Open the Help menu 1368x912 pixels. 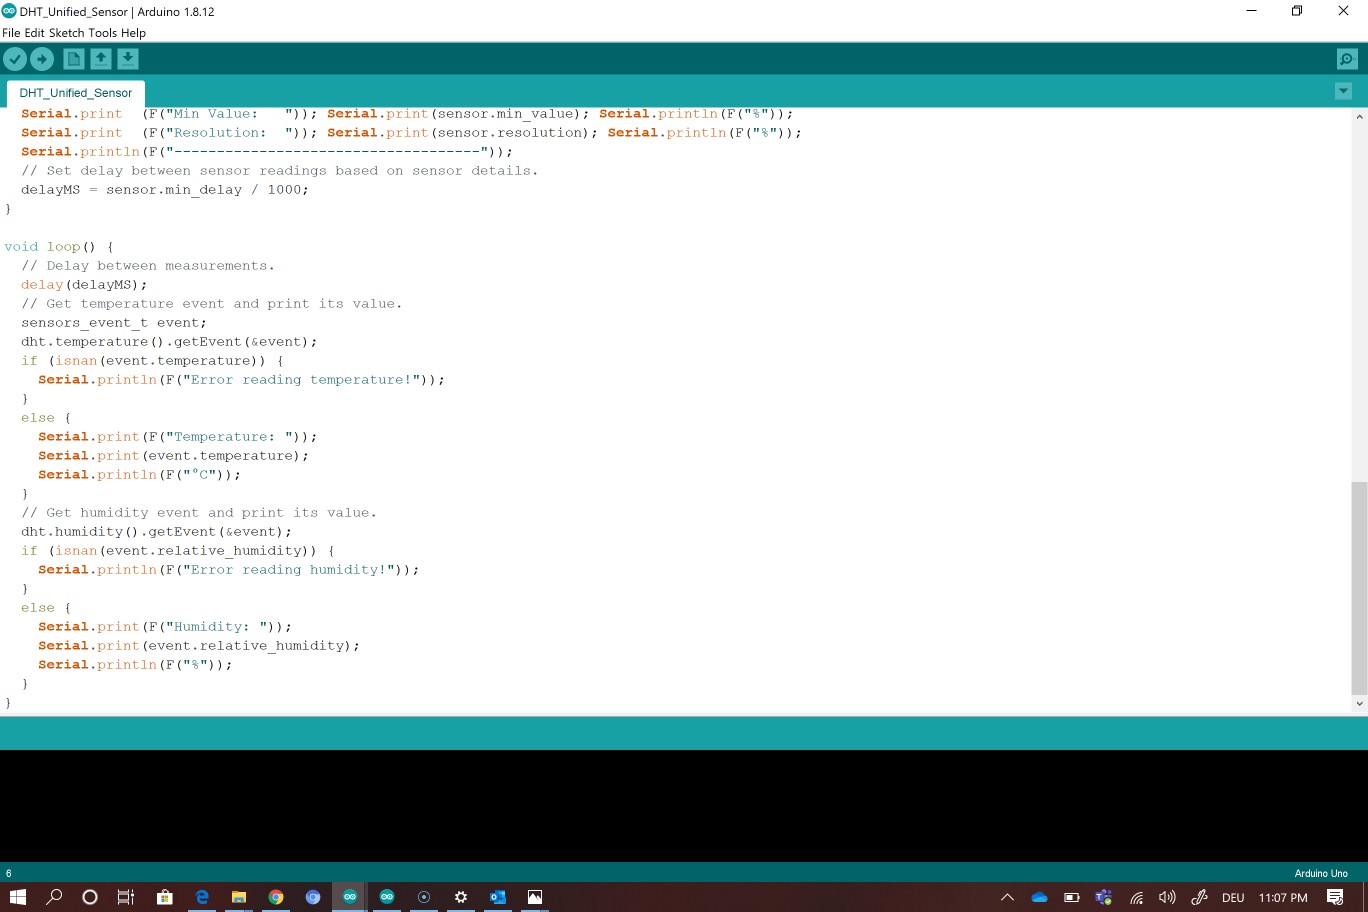[133, 32]
